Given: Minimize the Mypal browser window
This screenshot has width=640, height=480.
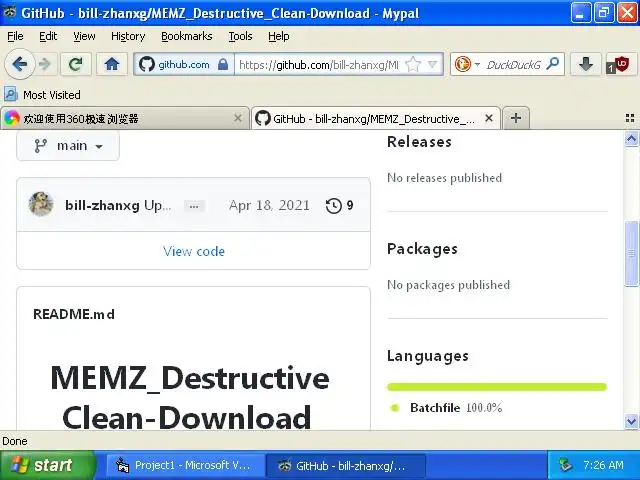Looking at the screenshot, I should (580, 13).
